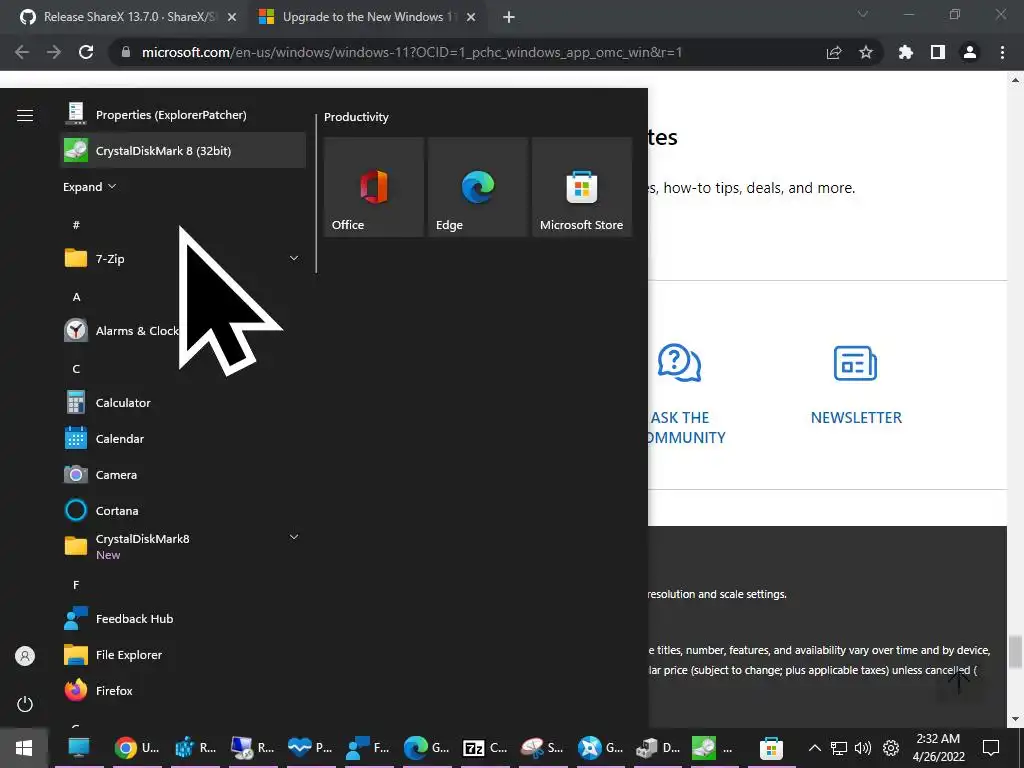Close the Release ShareX tab
Viewport: 1024px width, 768px height.
pos(232,17)
